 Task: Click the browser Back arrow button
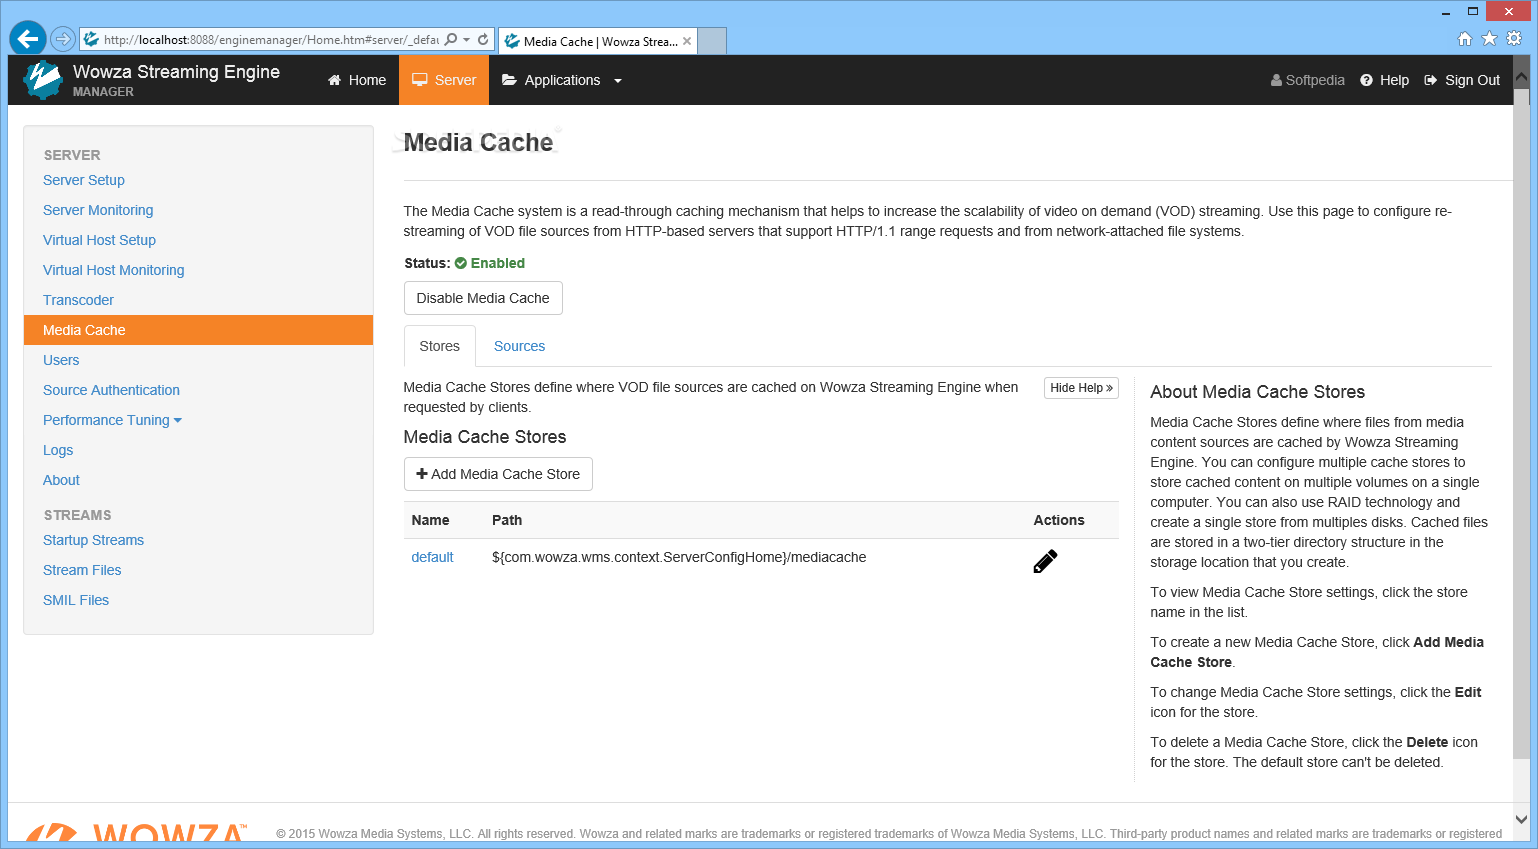[x=27, y=39]
